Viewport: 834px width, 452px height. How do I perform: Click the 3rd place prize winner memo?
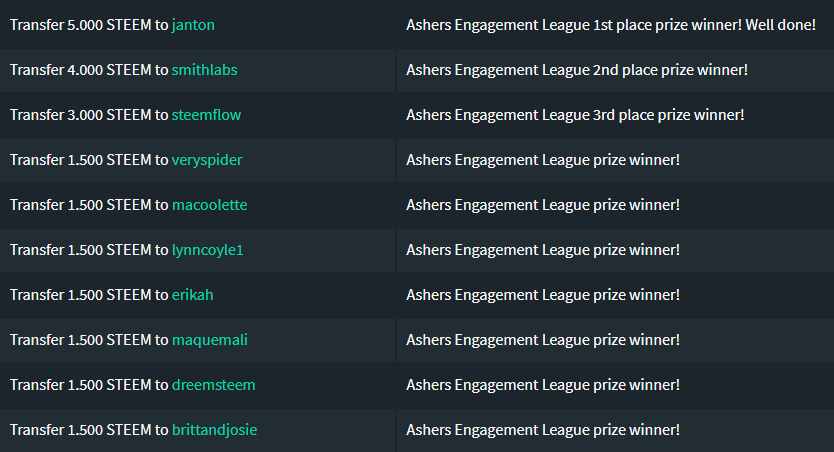(575, 114)
